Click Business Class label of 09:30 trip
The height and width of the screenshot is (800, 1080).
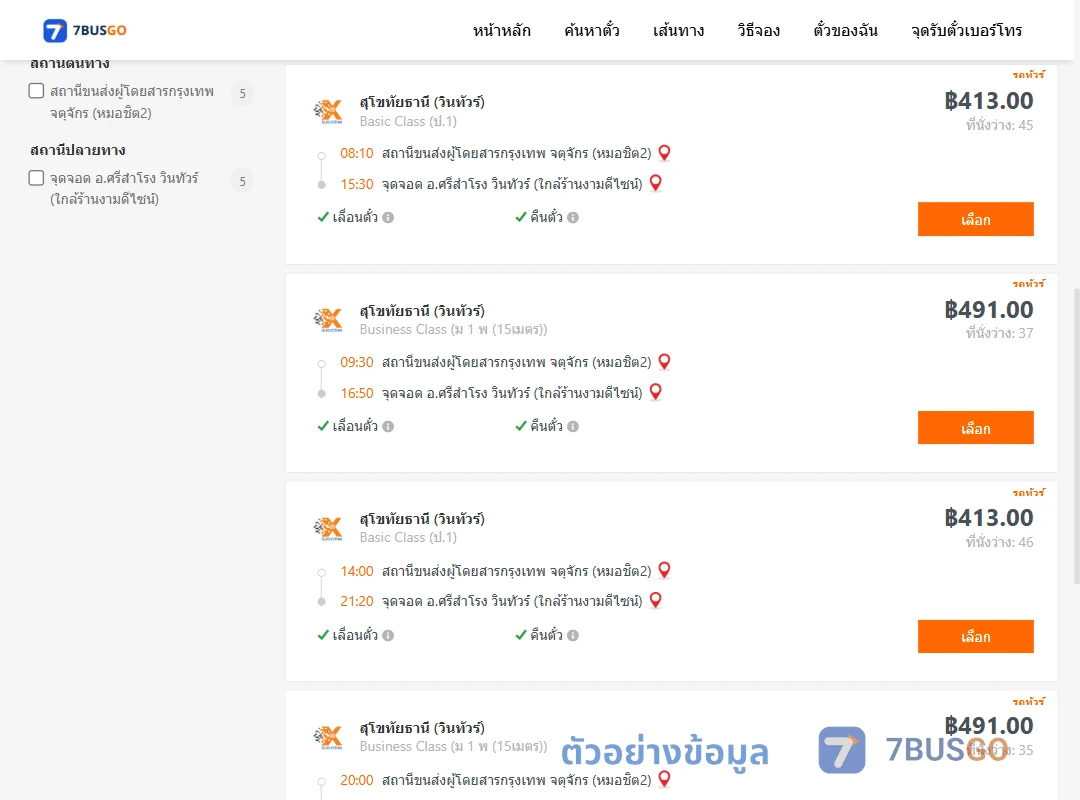(x=453, y=329)
